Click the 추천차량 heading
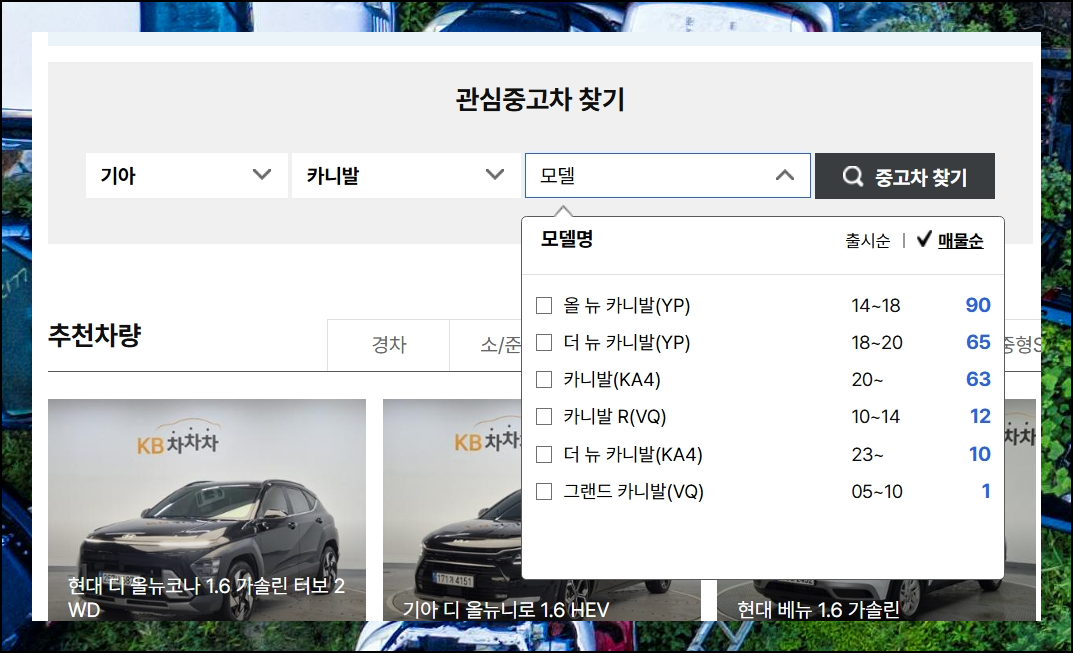The width and height of the screenshot is (1073, 653). click(94, 335)
